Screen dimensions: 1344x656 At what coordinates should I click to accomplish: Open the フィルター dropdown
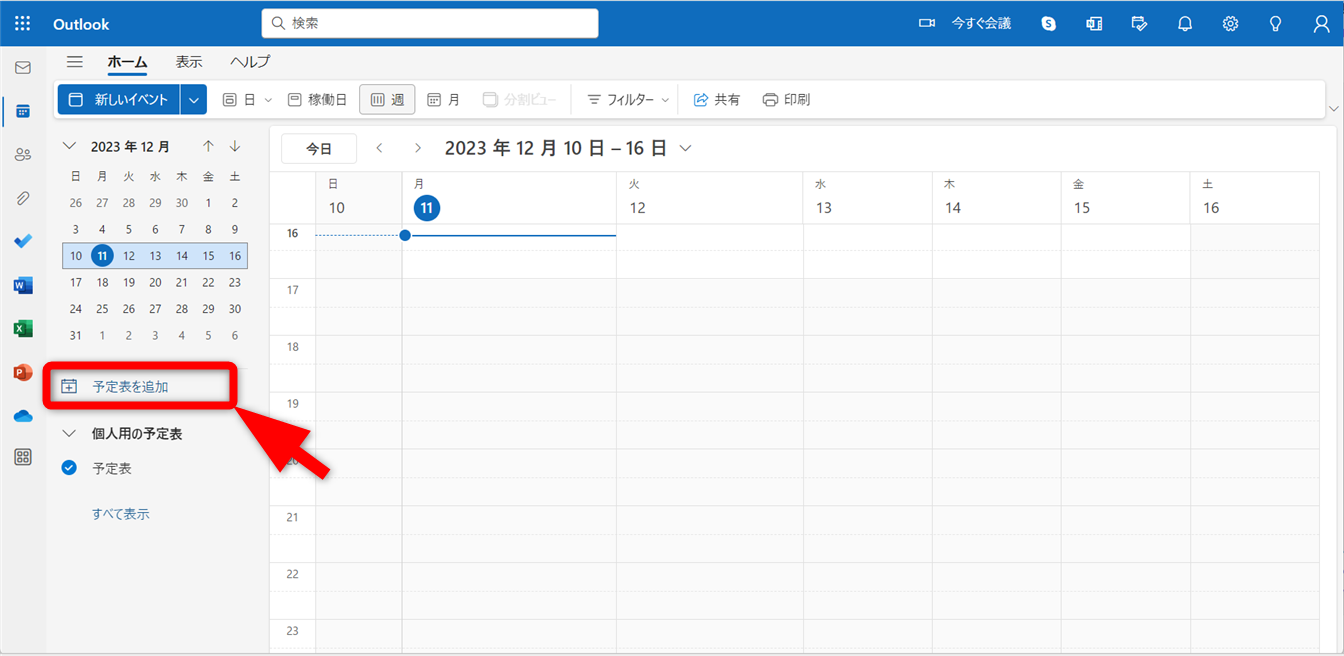tap(628, 100)
